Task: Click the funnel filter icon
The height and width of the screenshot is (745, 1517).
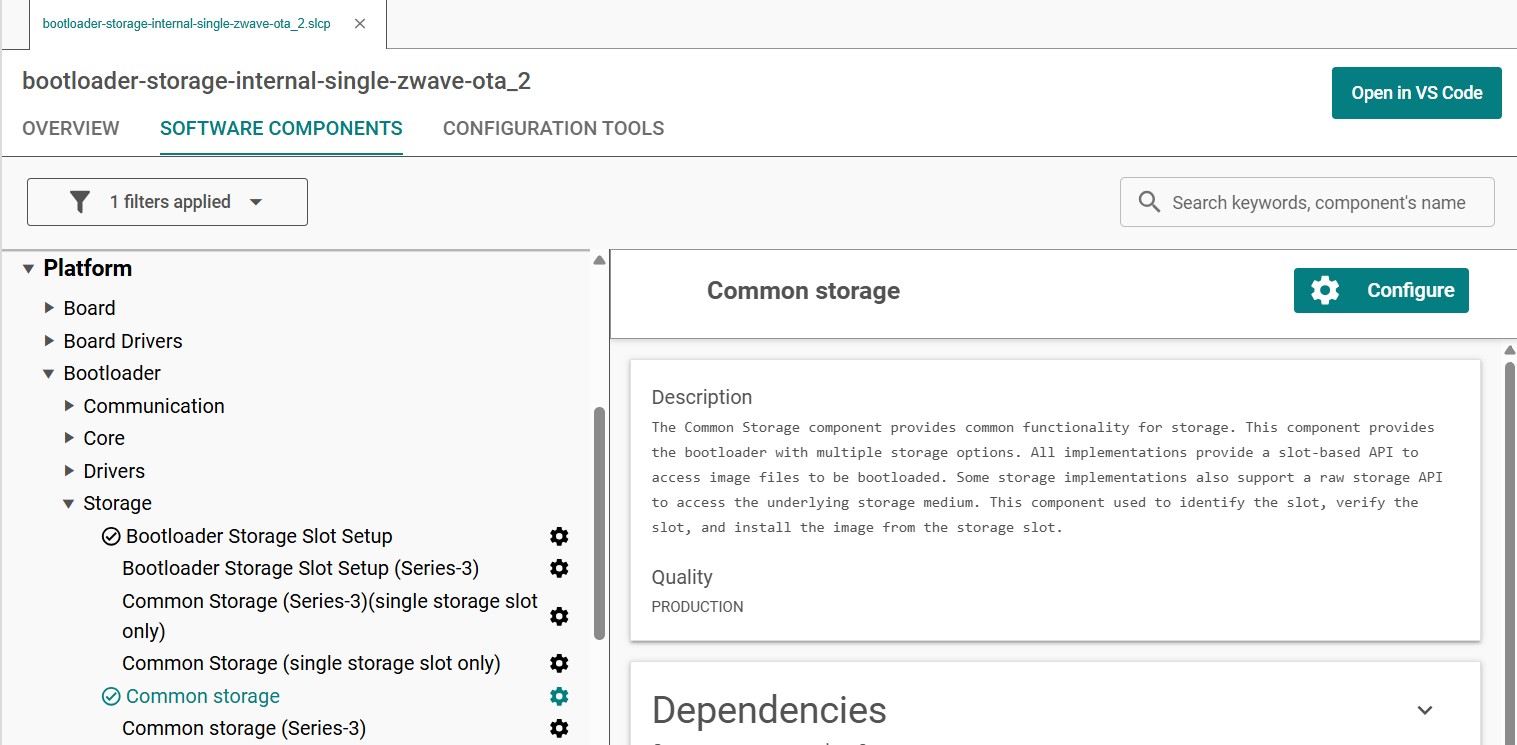Action: (x=80, y=202)
